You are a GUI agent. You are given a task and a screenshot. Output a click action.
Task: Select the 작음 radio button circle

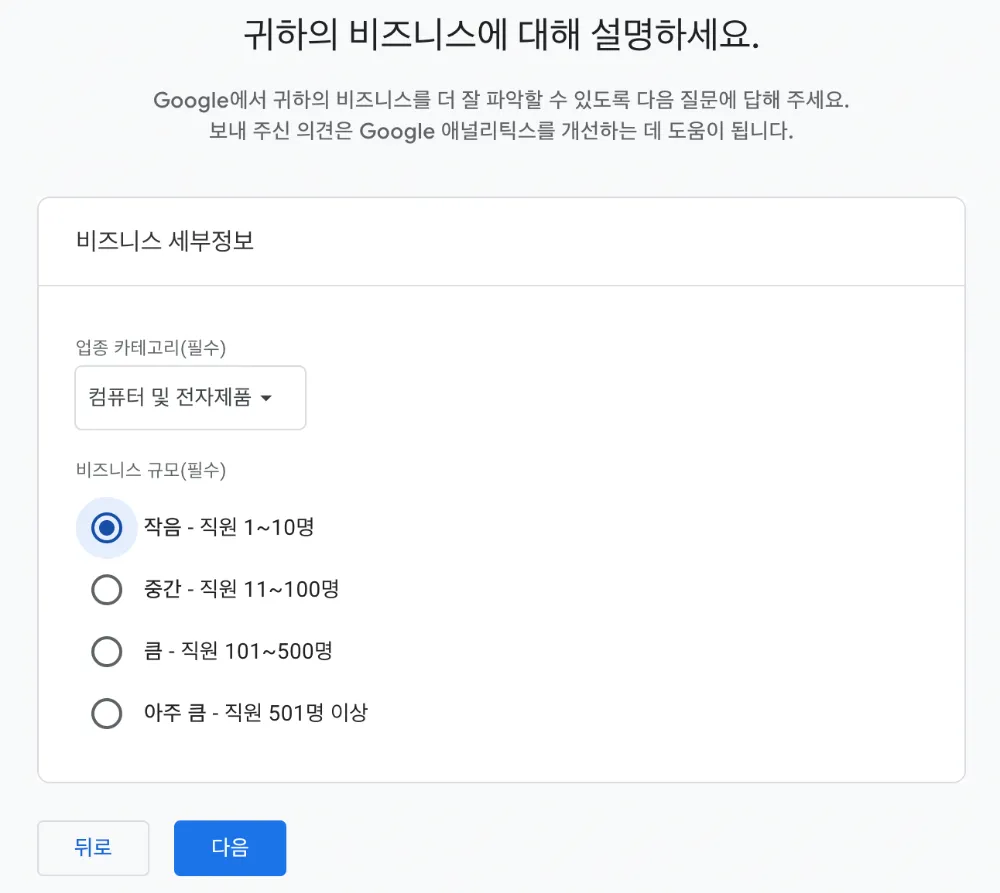tap(107, 527)
